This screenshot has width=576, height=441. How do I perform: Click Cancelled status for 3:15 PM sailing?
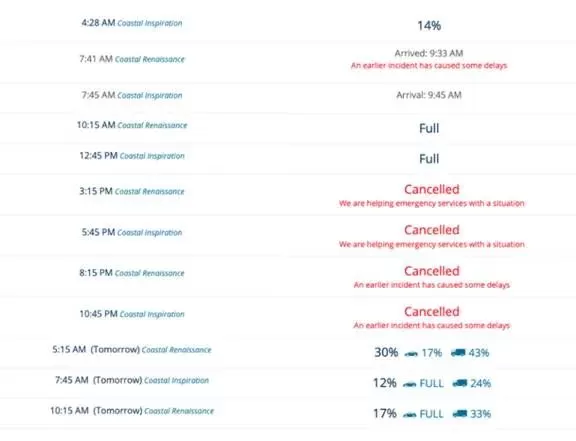(x=432, y=189)
